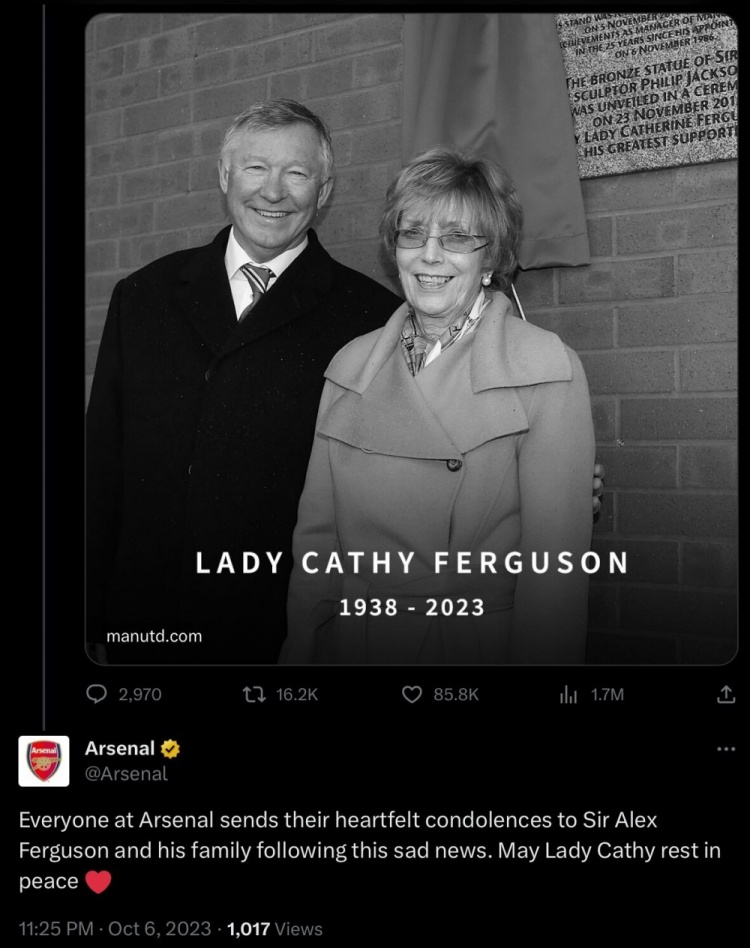Click the repost arrows icon
Screen dimensions: 750x948
(255, 694)
